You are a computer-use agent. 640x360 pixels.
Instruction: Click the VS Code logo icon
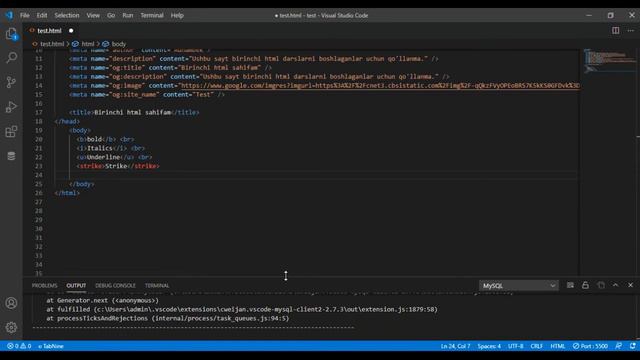(x=9, y=15)
